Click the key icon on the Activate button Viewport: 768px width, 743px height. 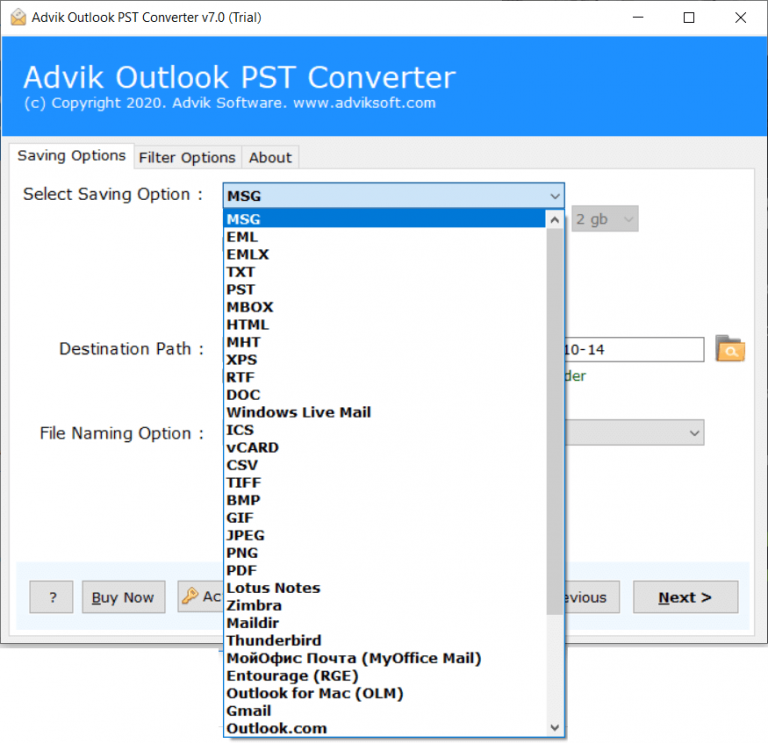coord(190,596)
